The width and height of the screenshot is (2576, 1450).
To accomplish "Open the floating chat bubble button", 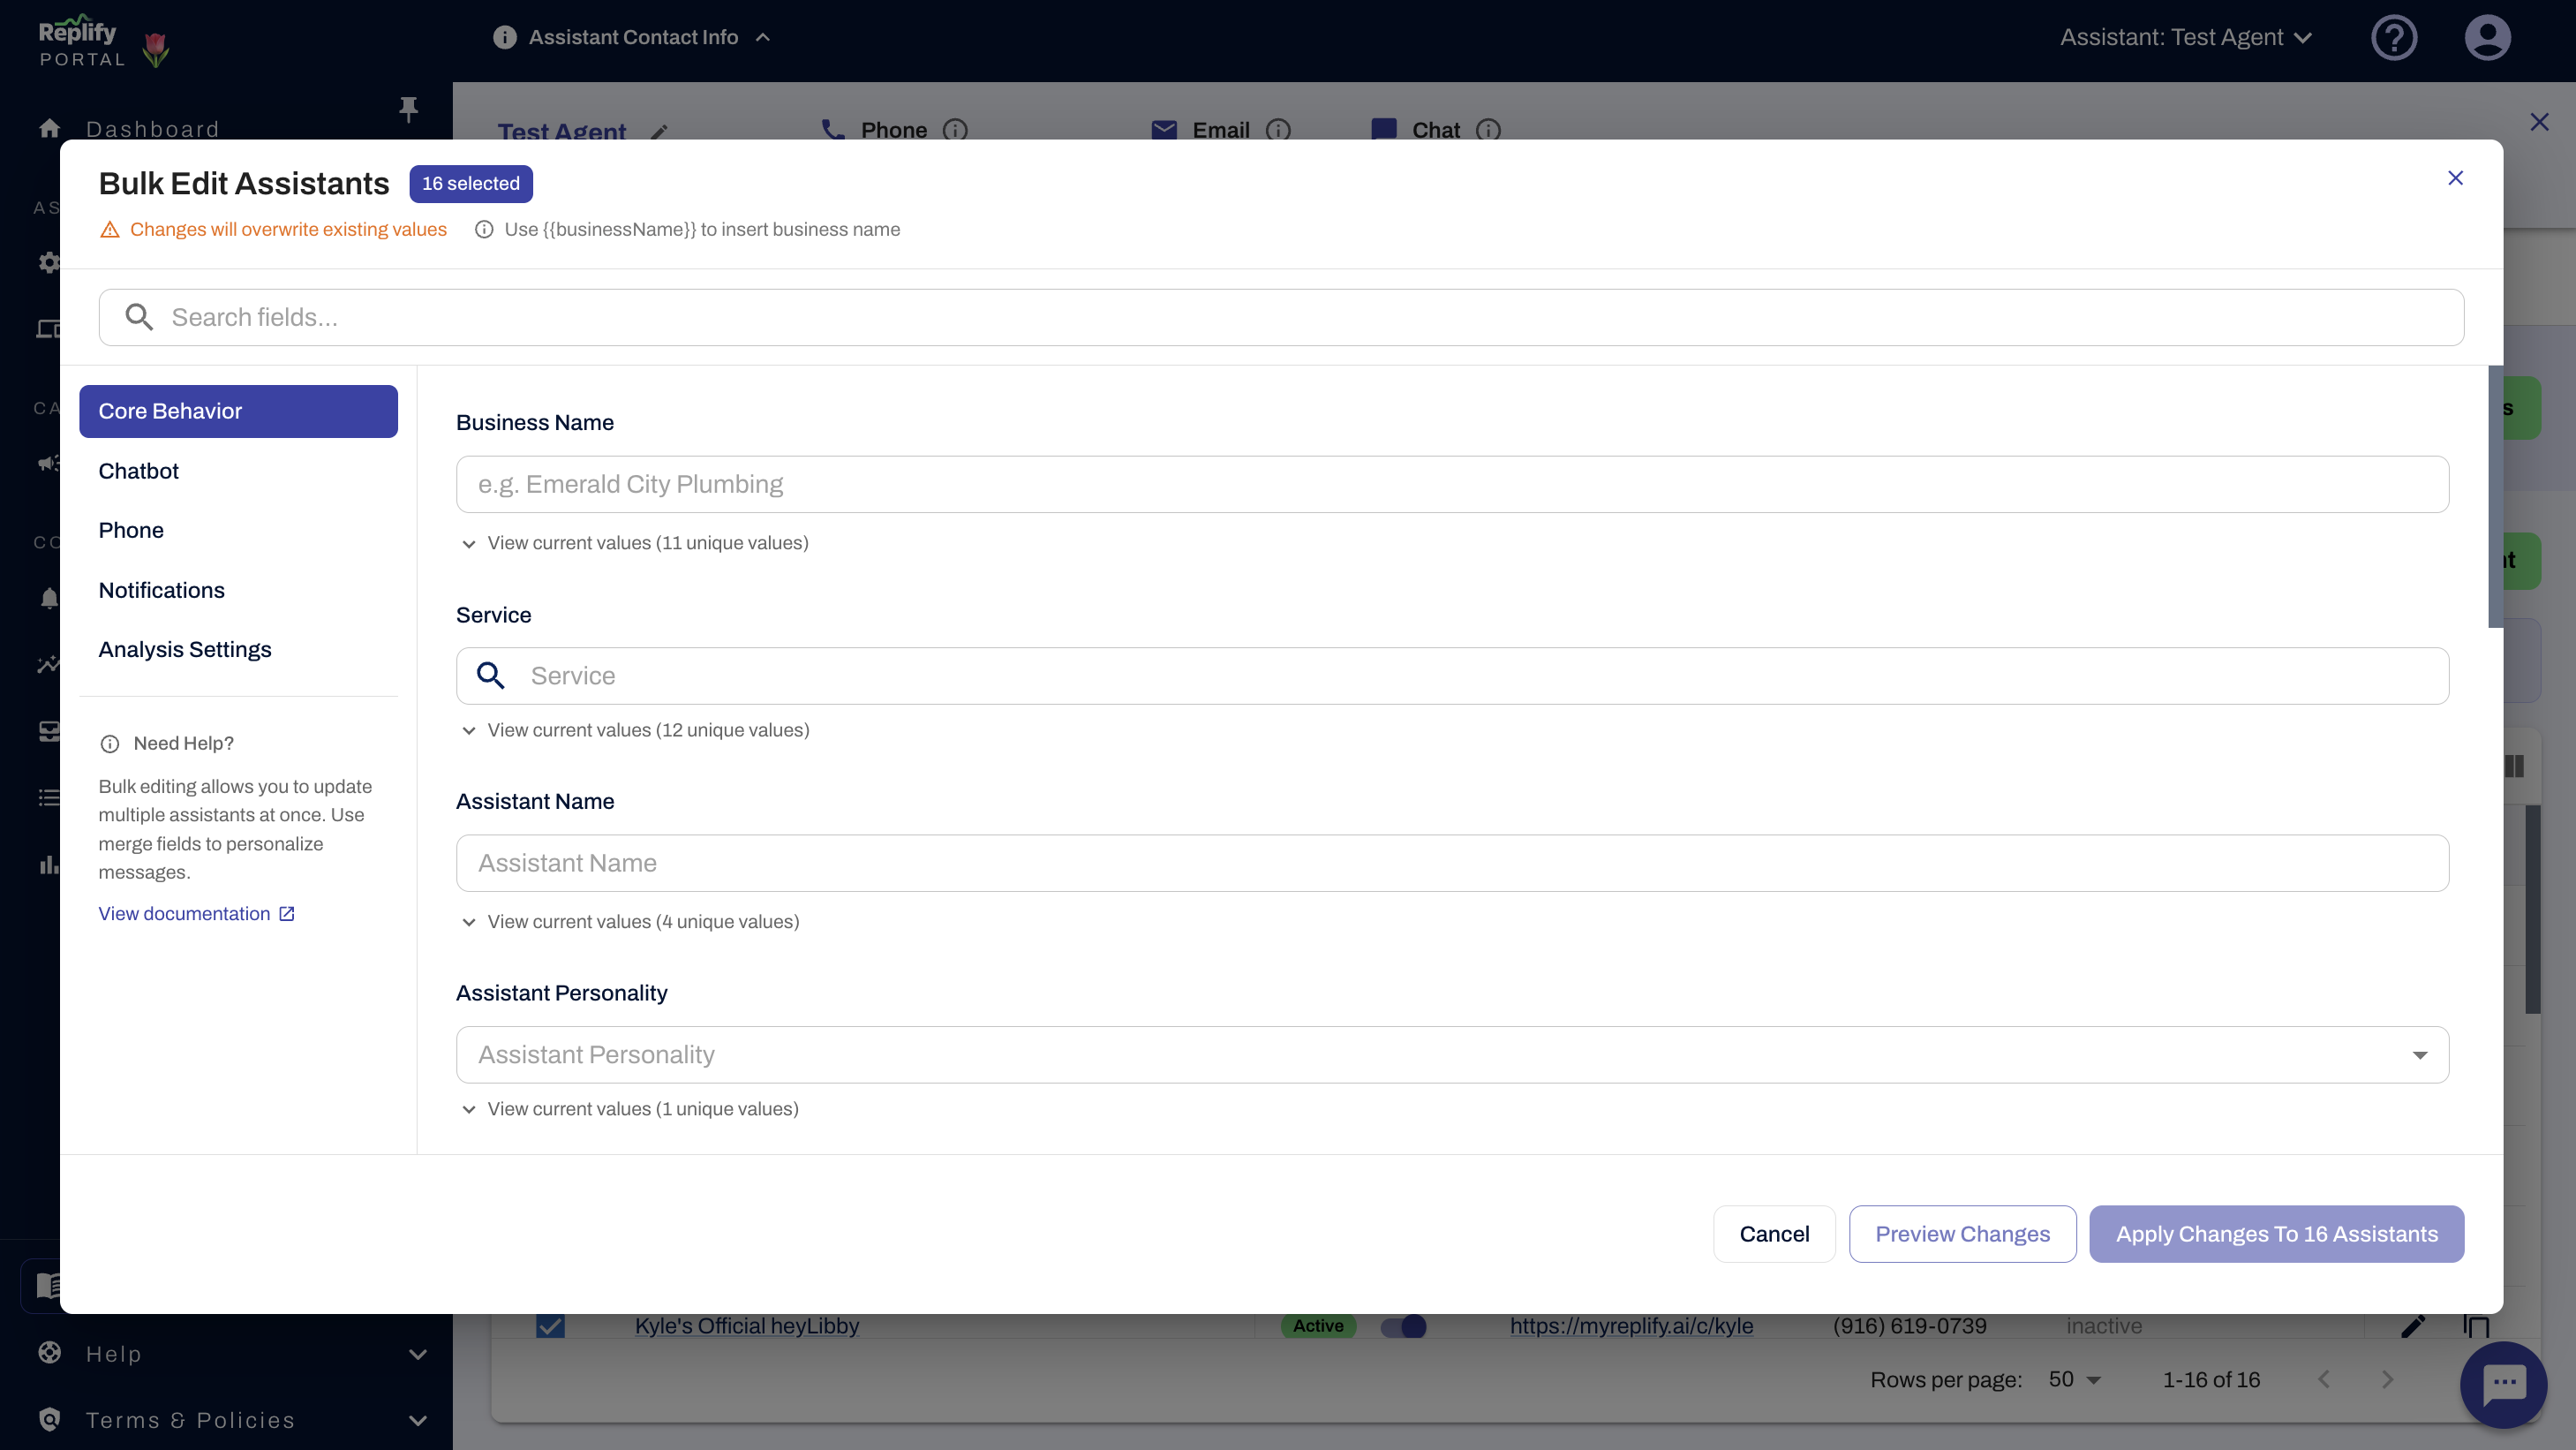I will click(2504, 1385).
